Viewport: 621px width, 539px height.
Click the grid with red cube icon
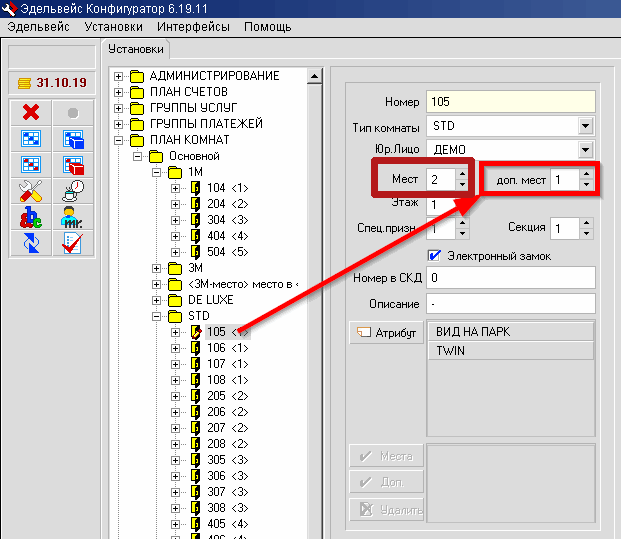click(72, 164)
